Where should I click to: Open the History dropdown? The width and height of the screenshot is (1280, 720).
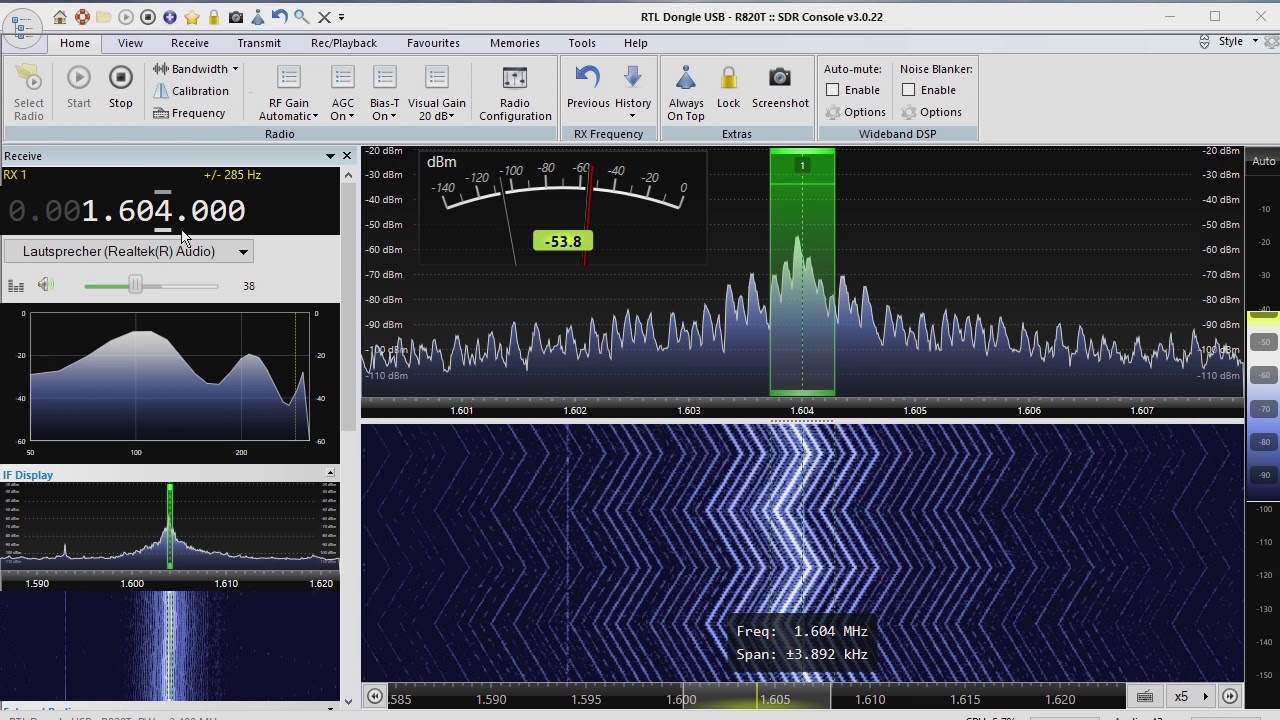click(x=633, y=94)
